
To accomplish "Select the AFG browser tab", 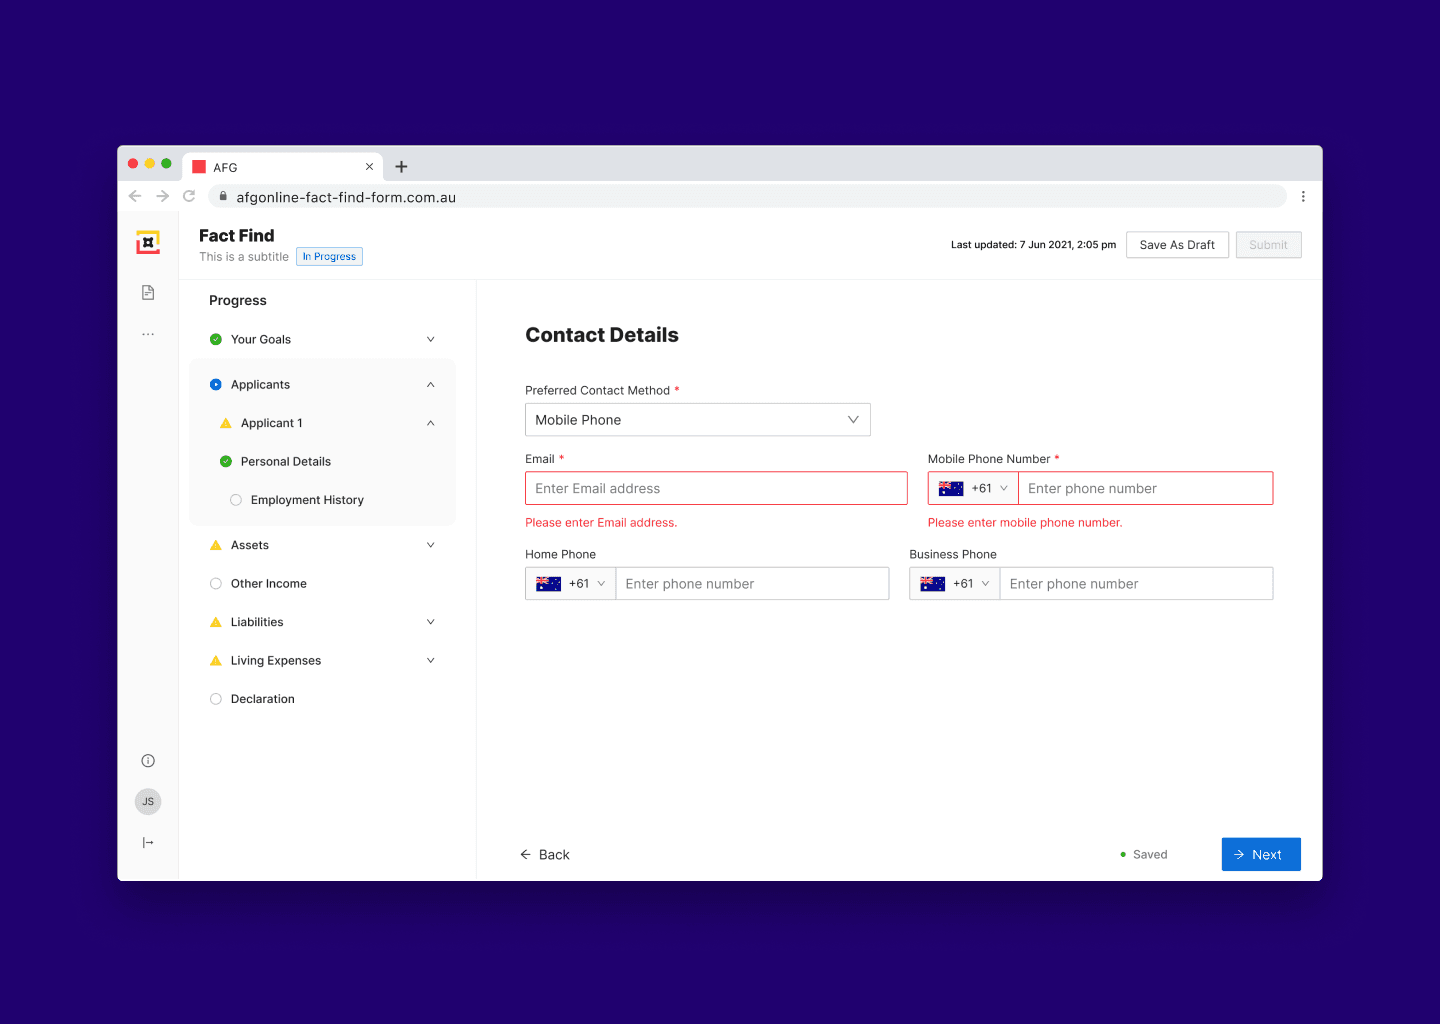I will [x=283, y=167].
